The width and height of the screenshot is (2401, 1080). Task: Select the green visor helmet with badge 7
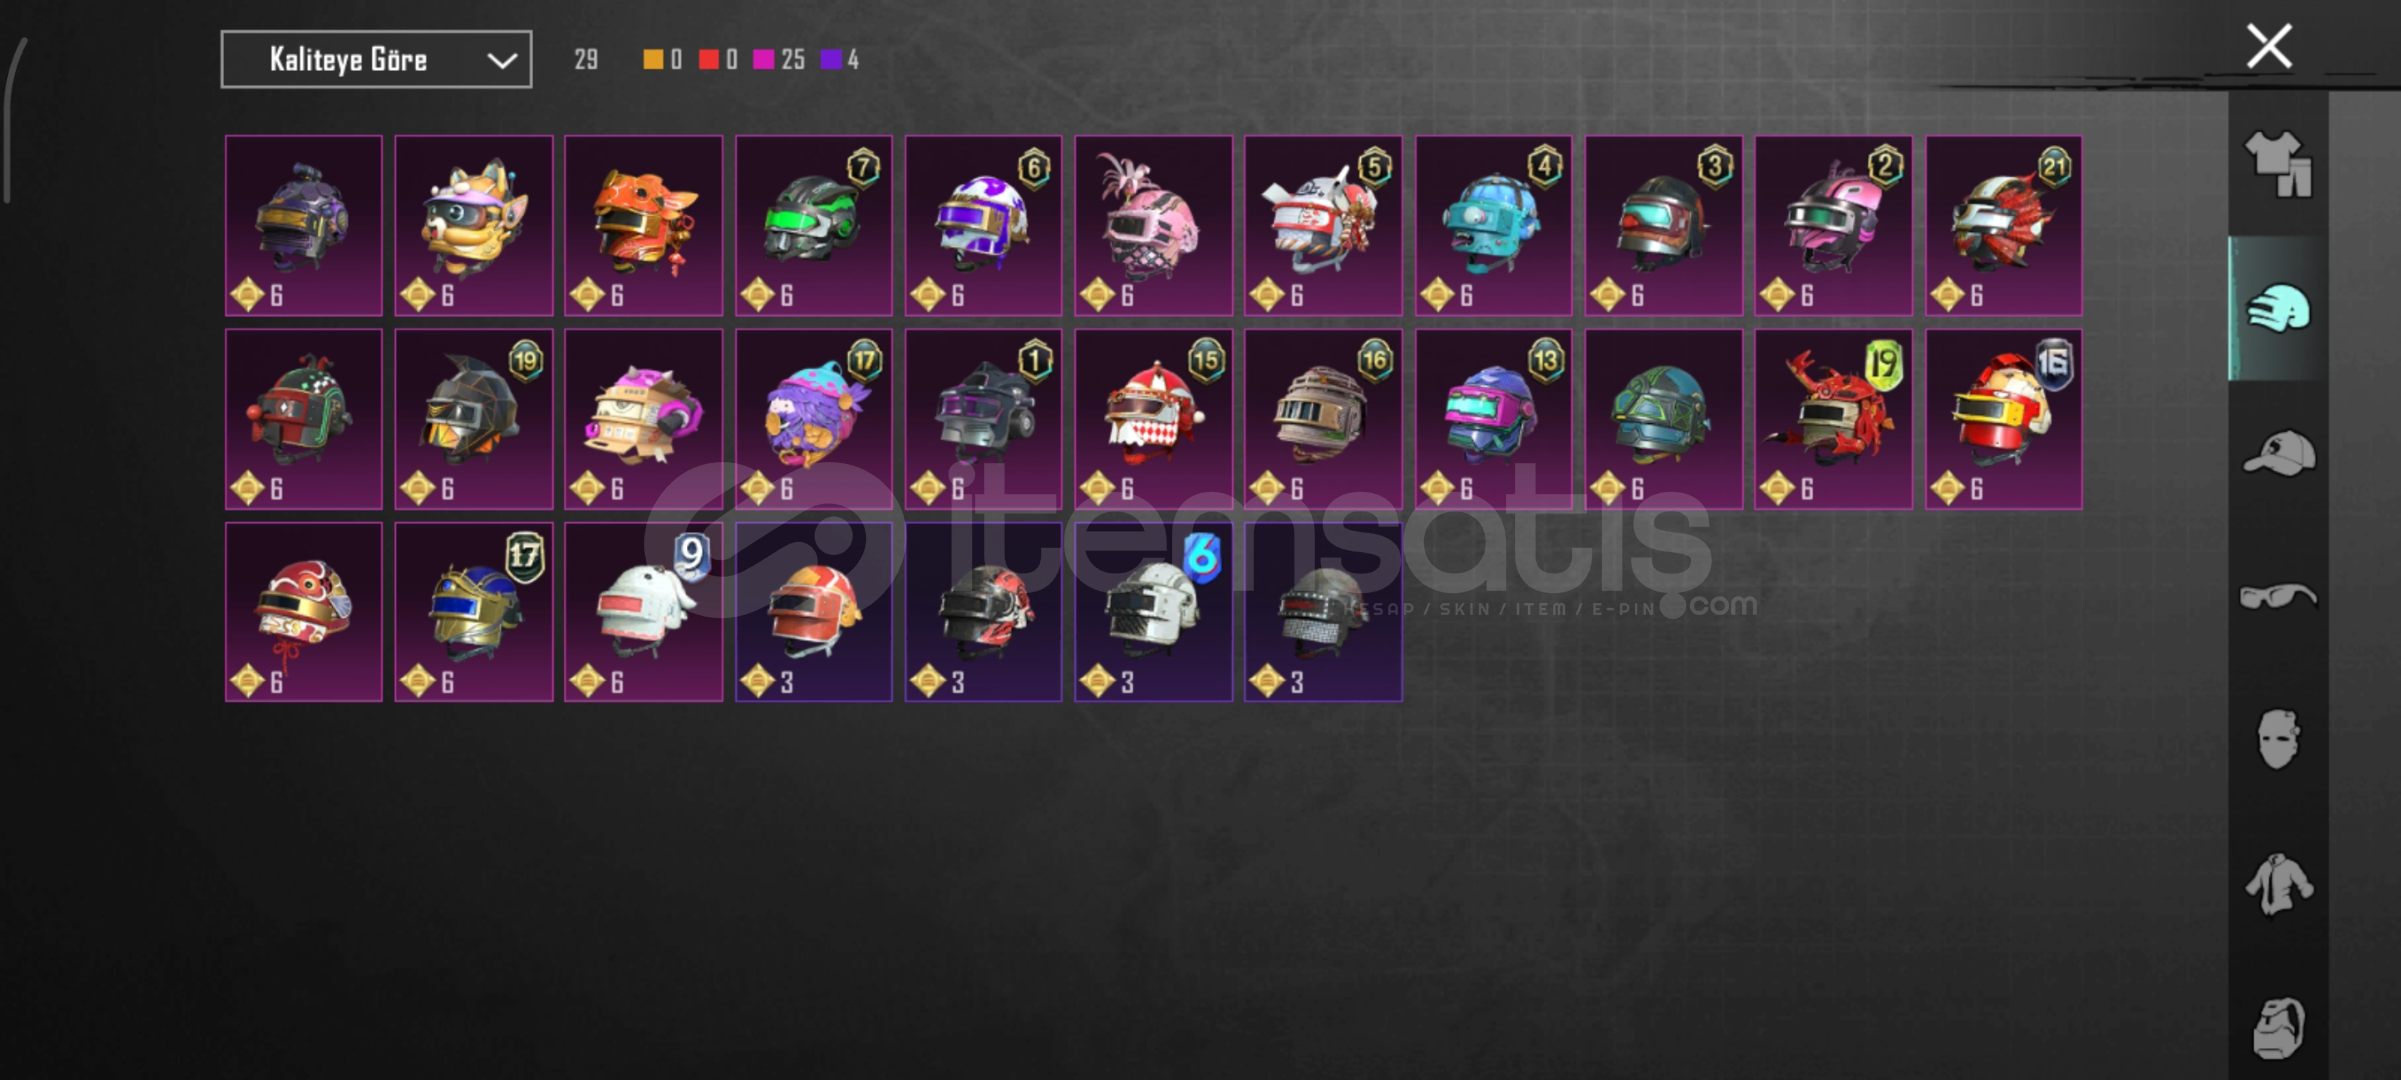pyautogui.click(x=814, y=226)
